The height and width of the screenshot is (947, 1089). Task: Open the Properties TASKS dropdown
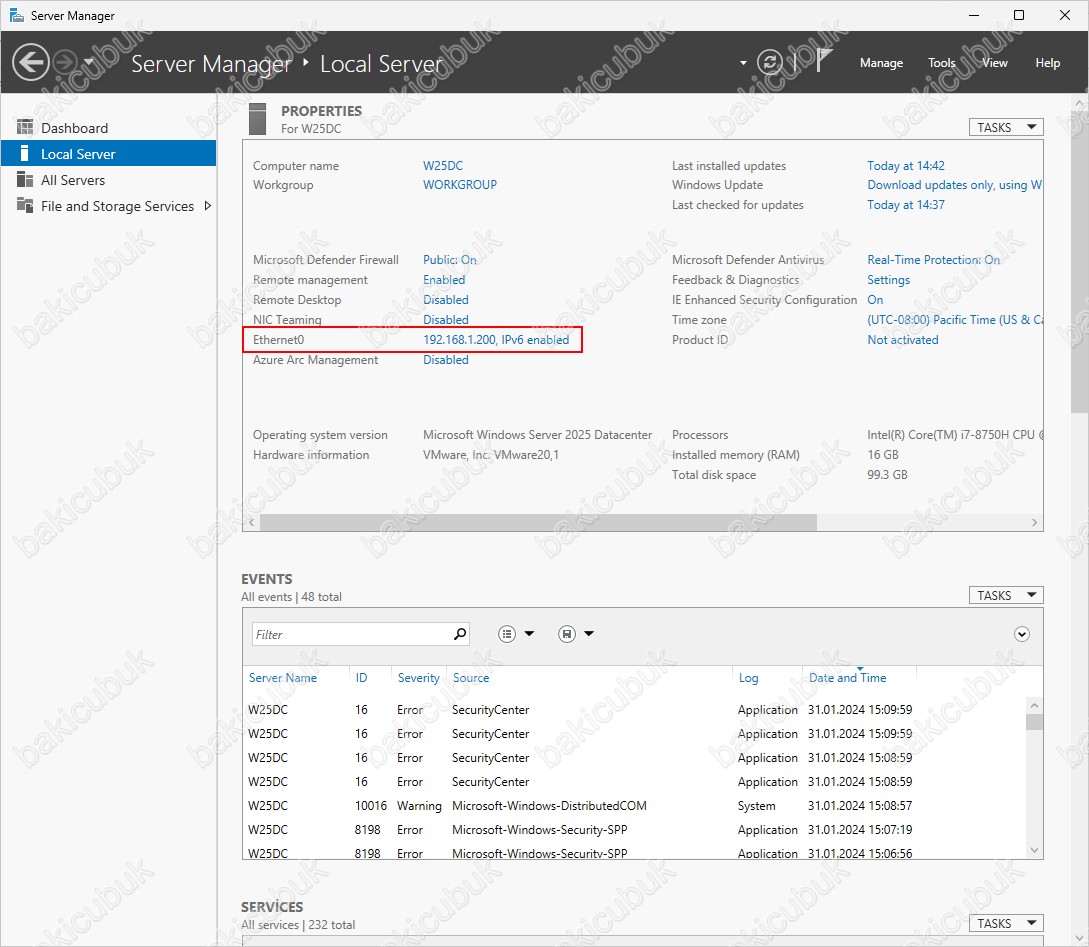point(1006,127)
